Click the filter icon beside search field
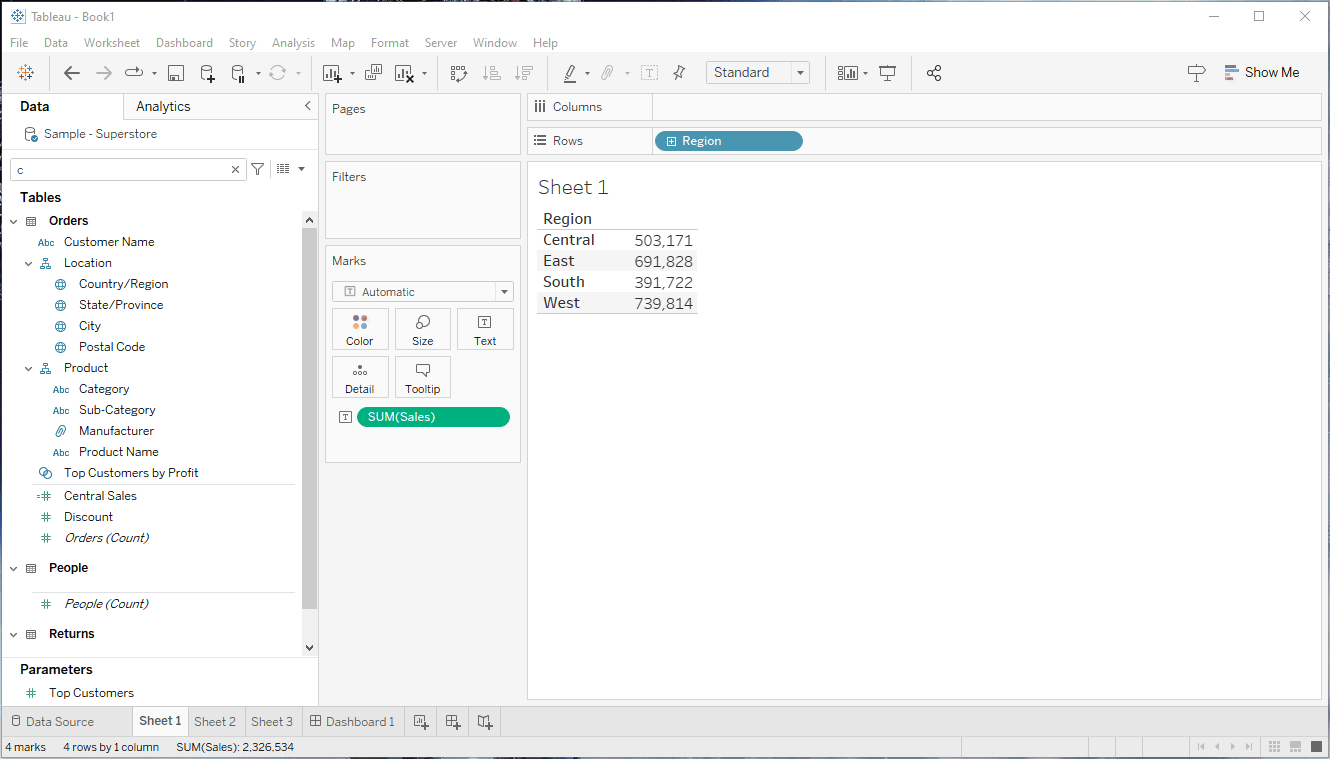The image size is (1330, 759). (257, 169)
